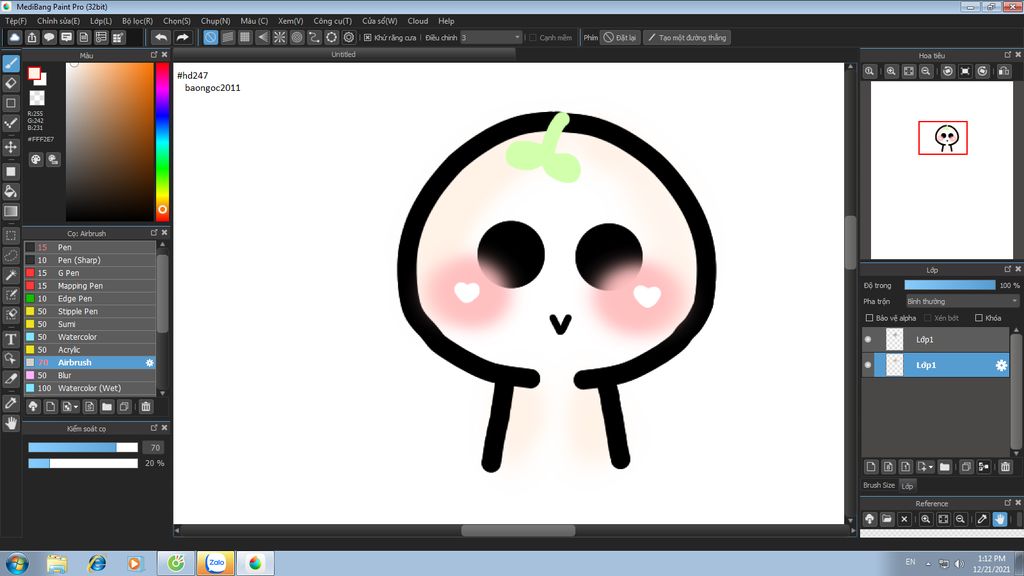Zoom in on the Hoa tiêu navigator
1024x576 pixels.
(891, 71)
